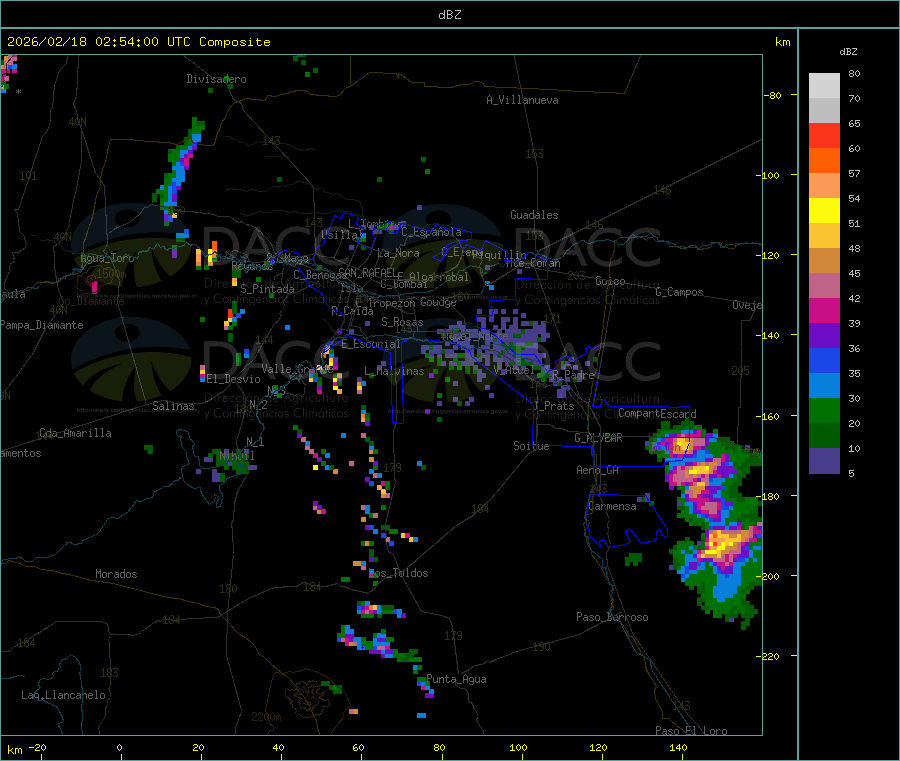Viewport: 900px width, 761px height.
Task: Click the 'La_Nora' map label
Action: [398, 253]
